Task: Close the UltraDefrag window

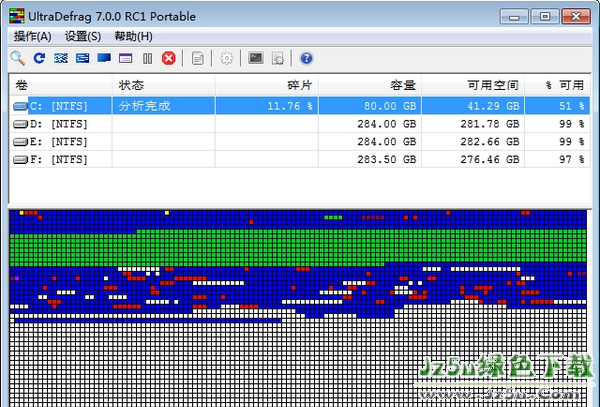Action: pyautogui.click(x=576, y=16)
